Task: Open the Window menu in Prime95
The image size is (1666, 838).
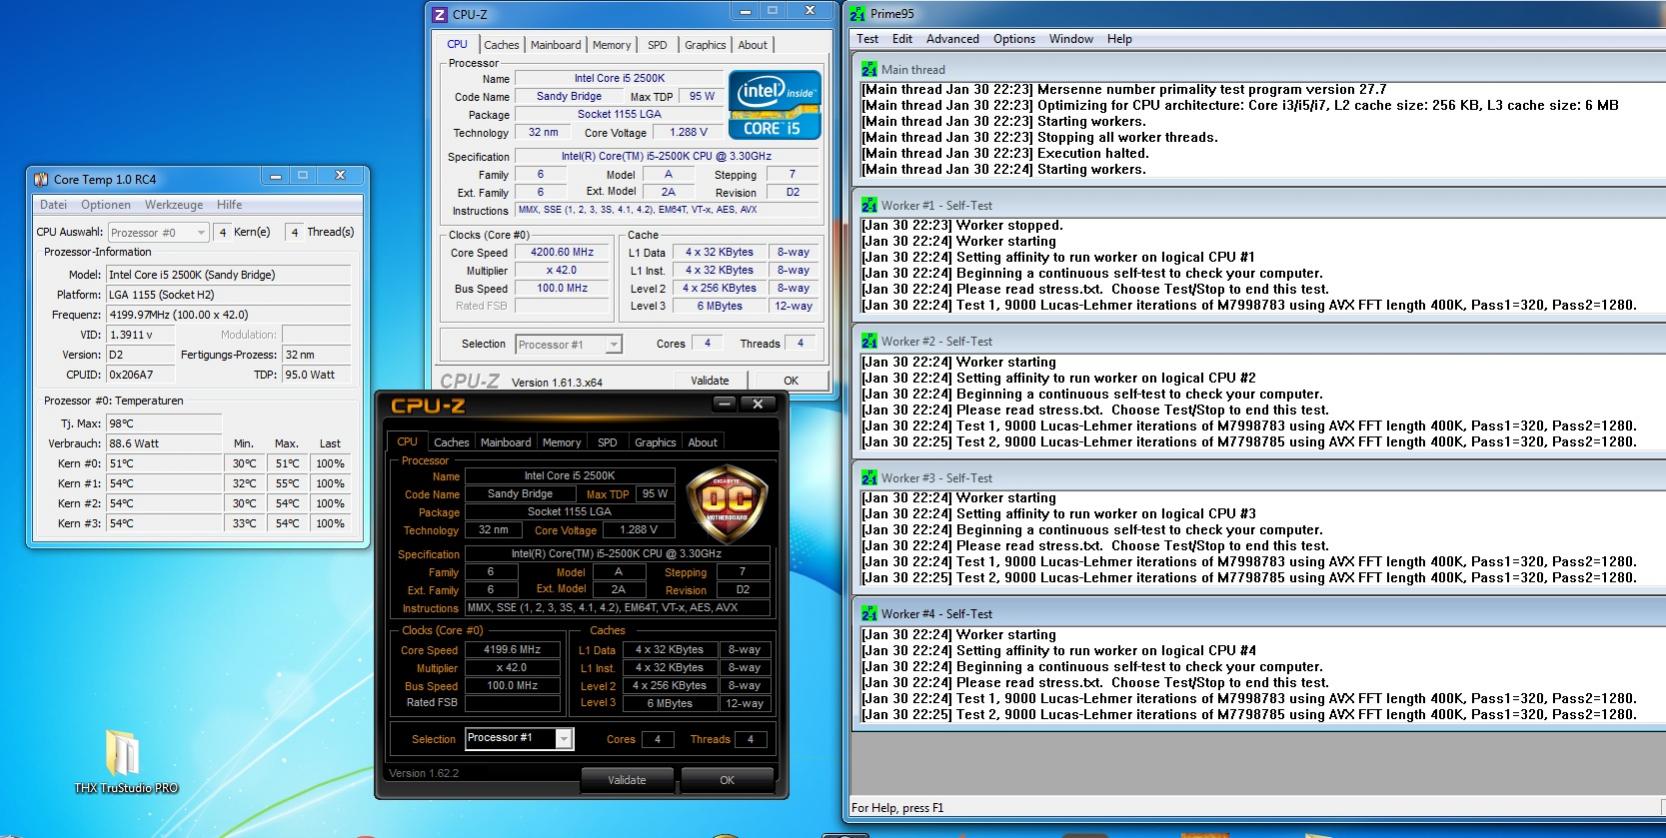Action: click(1071, 39)
